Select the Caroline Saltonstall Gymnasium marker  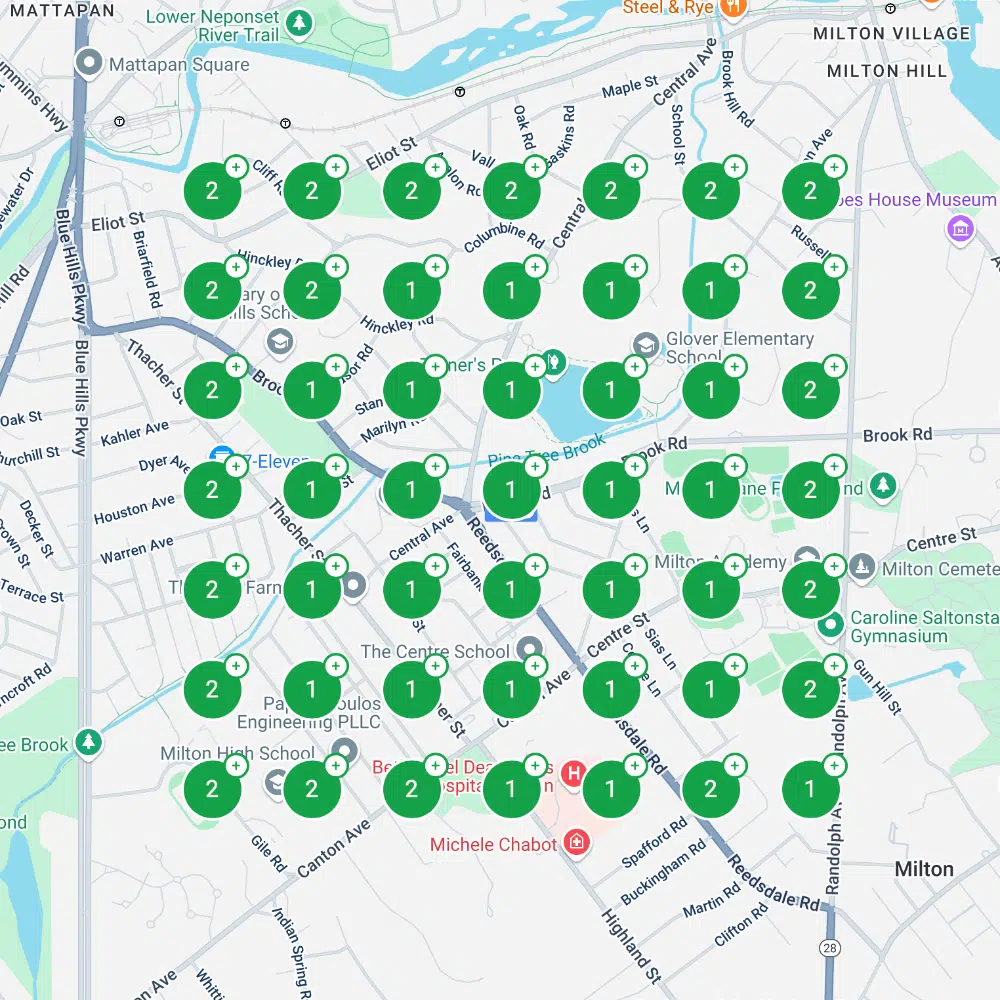point(830,625)
